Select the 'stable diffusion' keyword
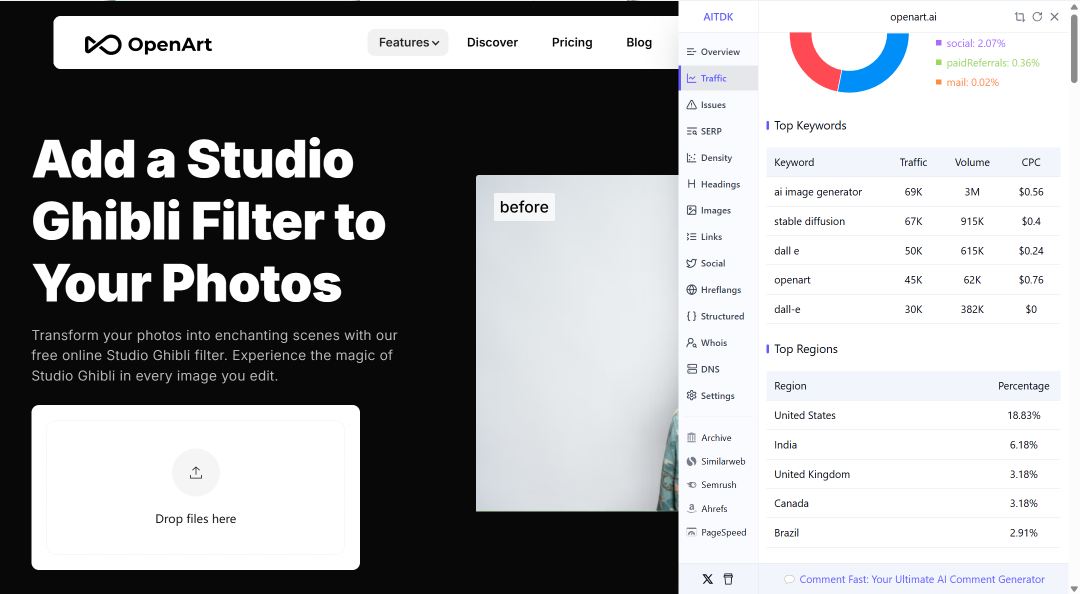The width and height of the screenshot is (1080, 594). click(809, 221)
